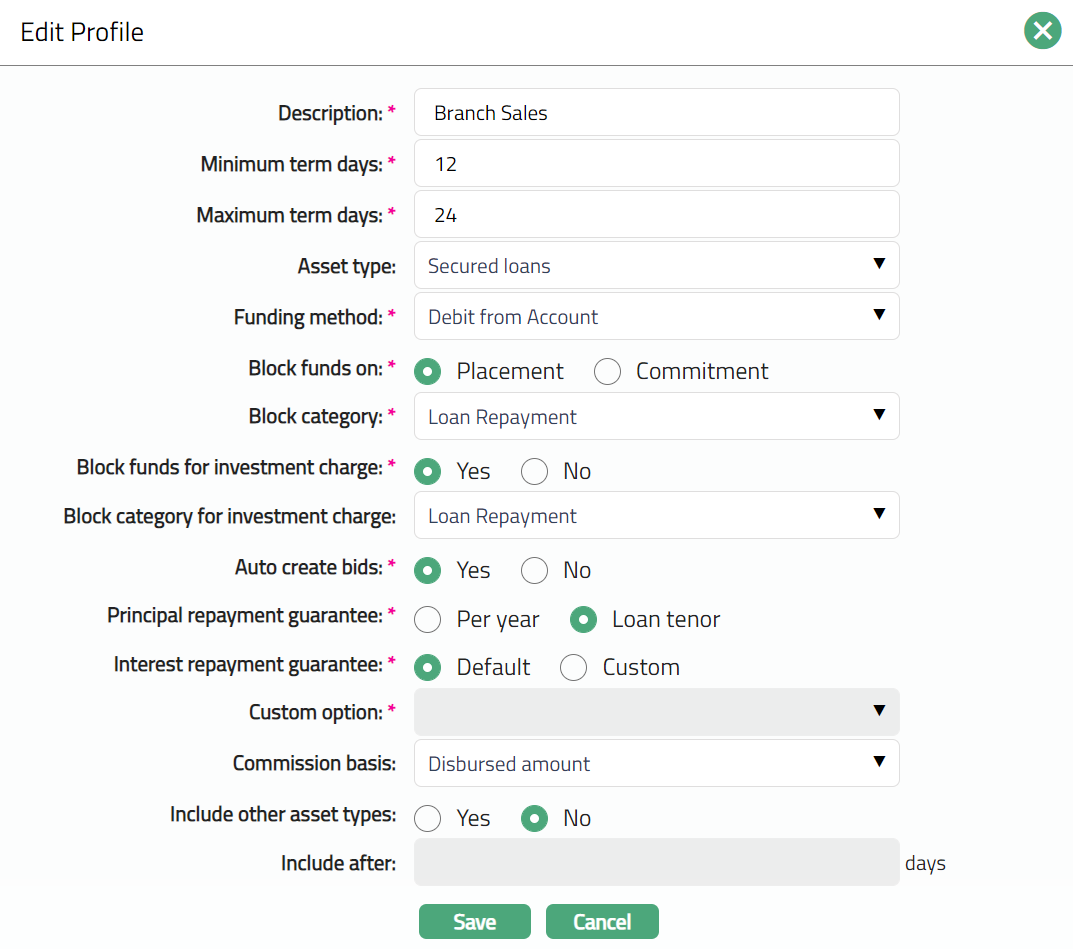This screenshot has width=1073, height=949.
Task: Open the Asset type dropdown
Action: pos(656,266)
